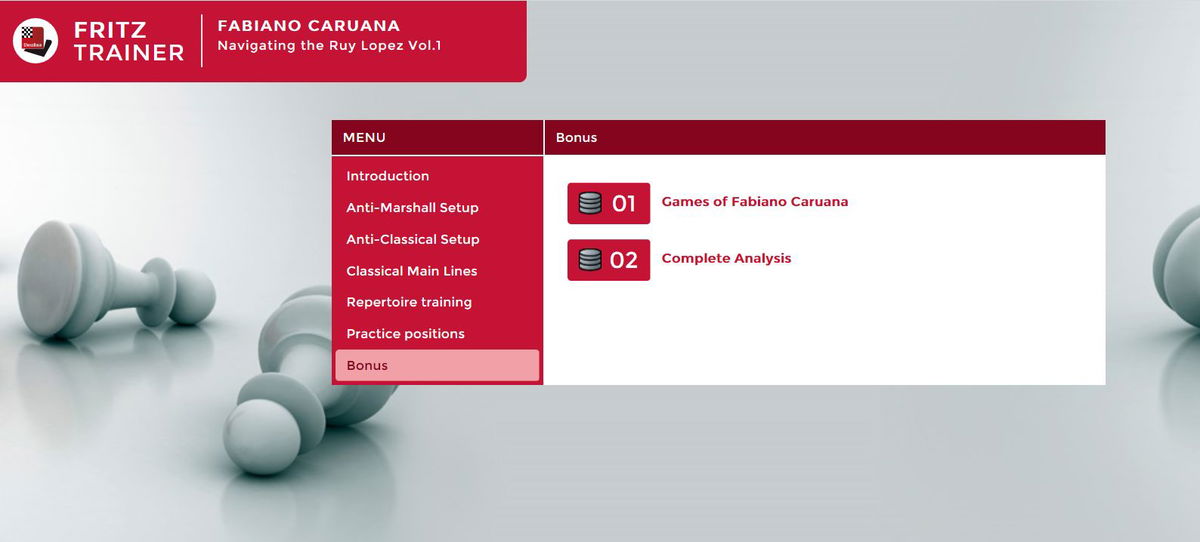Click the MENU header label
The width and height of the screenshot is (1200, 542).
(x=364, y=138)
